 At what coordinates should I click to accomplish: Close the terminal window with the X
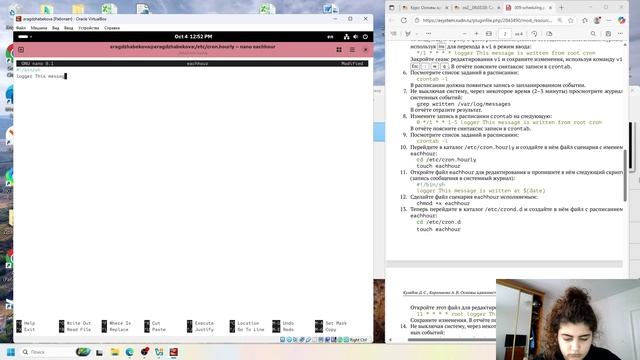tap(366, 50)
